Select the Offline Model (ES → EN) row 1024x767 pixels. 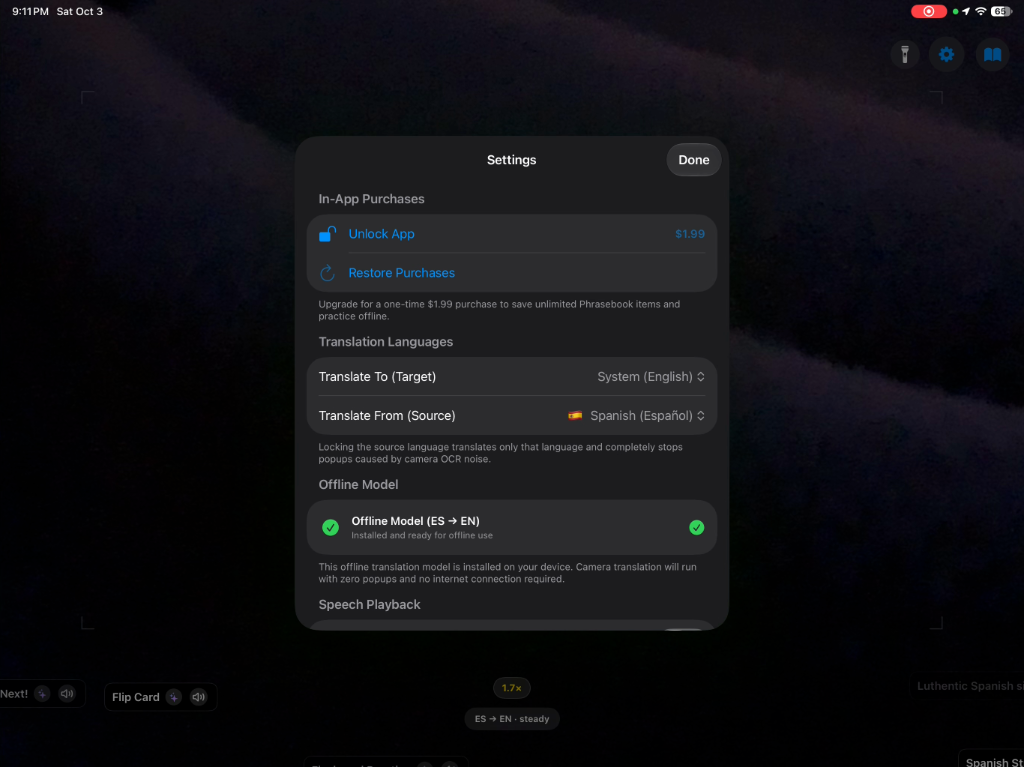point(512,527)
